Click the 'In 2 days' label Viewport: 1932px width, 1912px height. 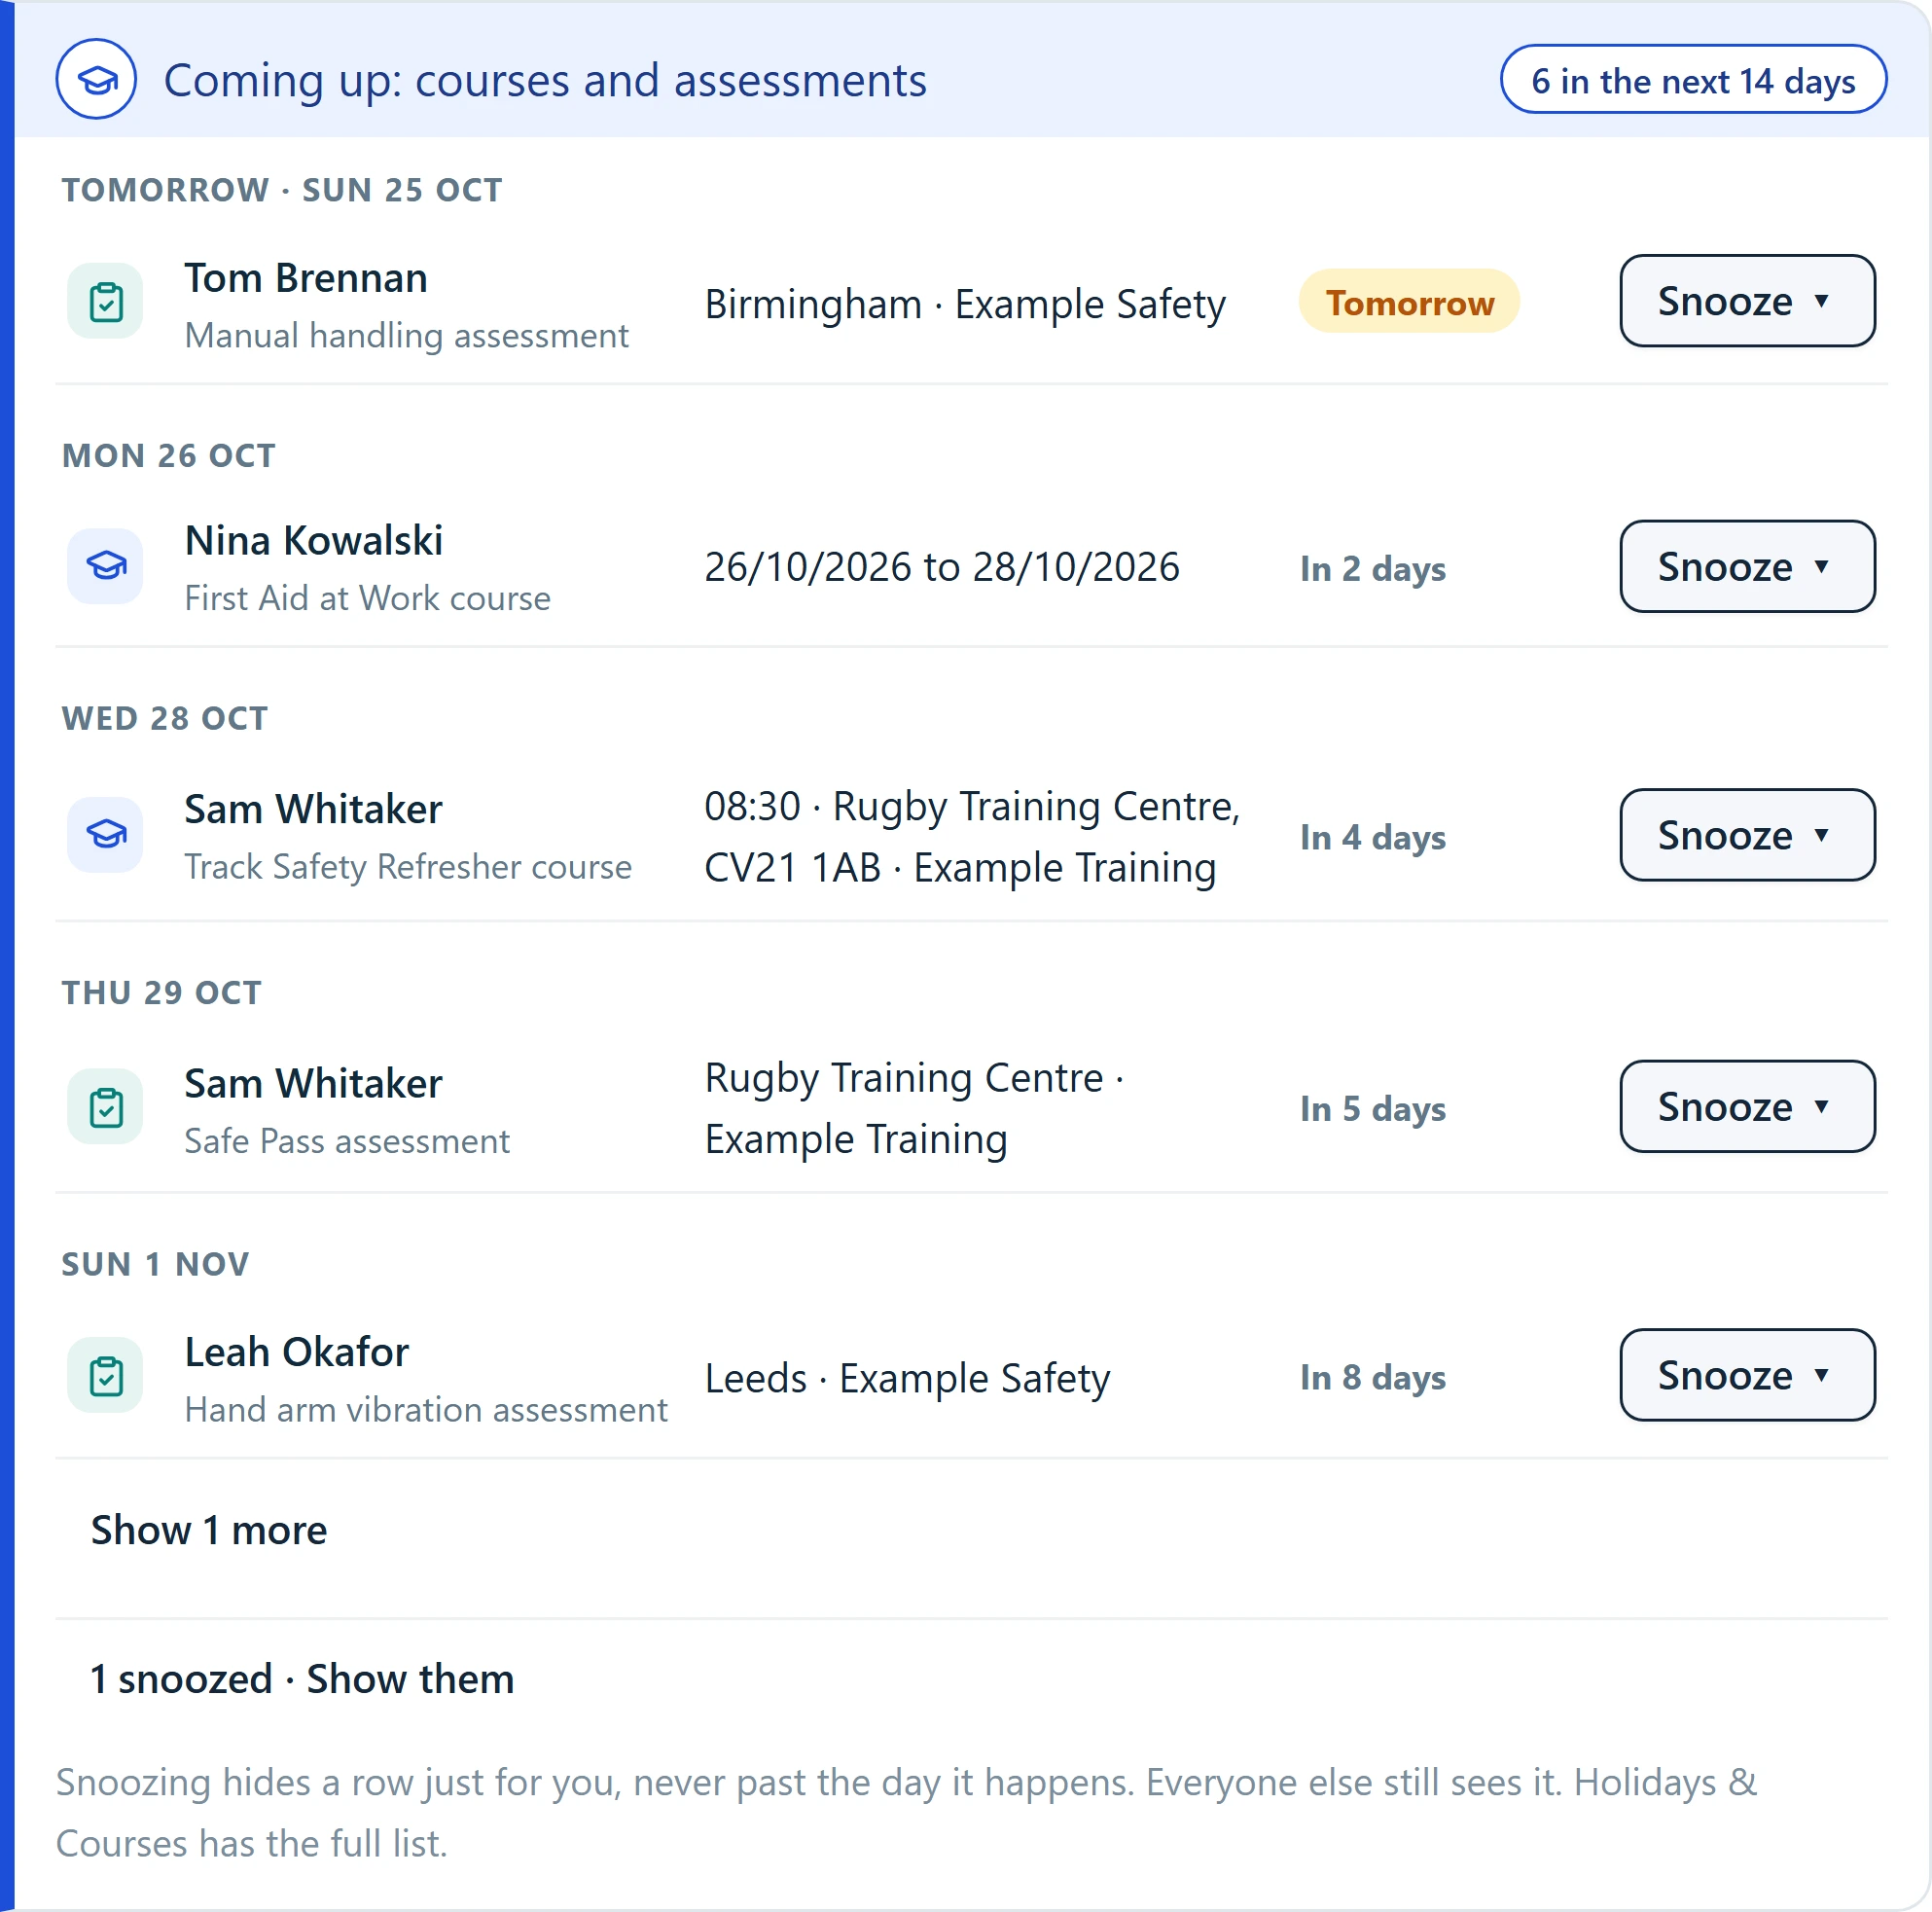tap(1372, 569)
